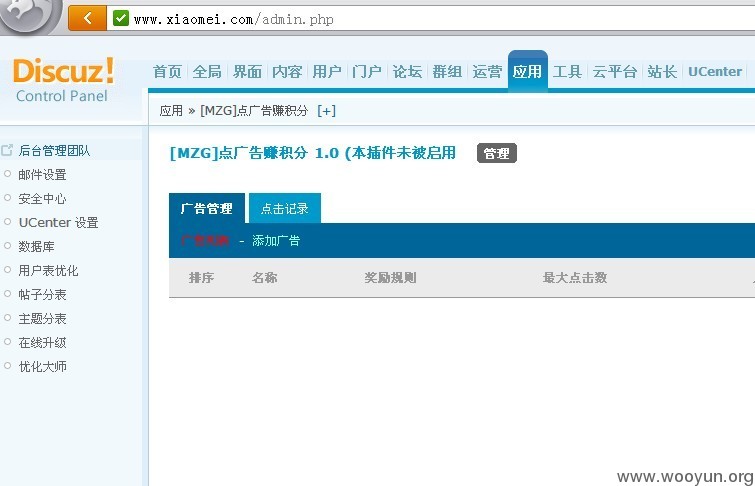This screenshot has height=486, width=755.
Task: Click the 排序 column header
Action: point(201,277)
